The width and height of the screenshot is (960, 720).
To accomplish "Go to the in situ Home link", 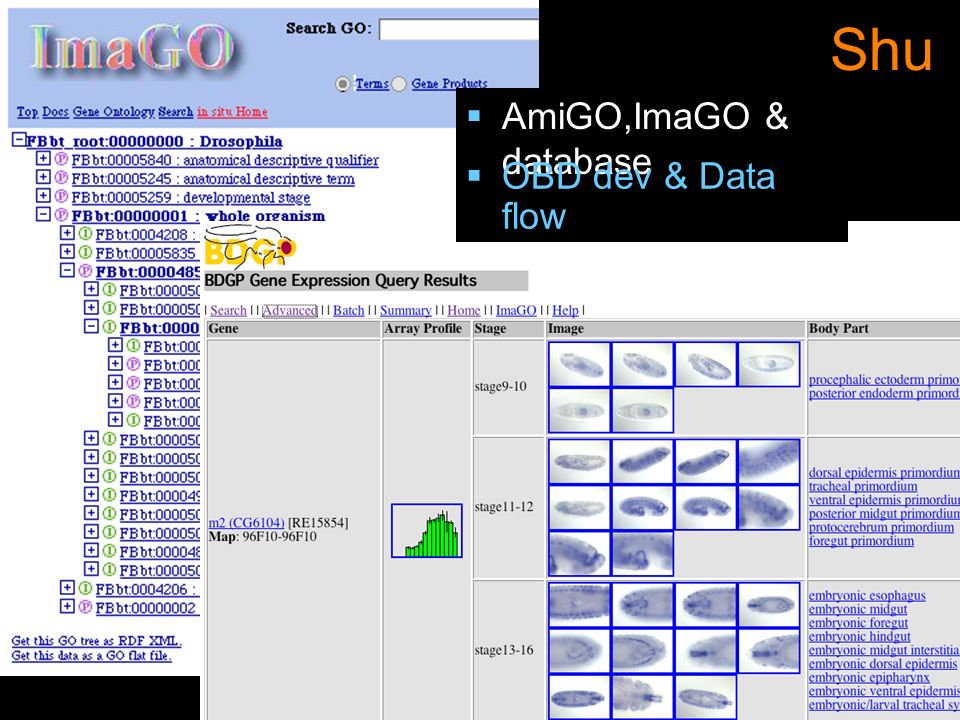I will [x=232, y=112].
